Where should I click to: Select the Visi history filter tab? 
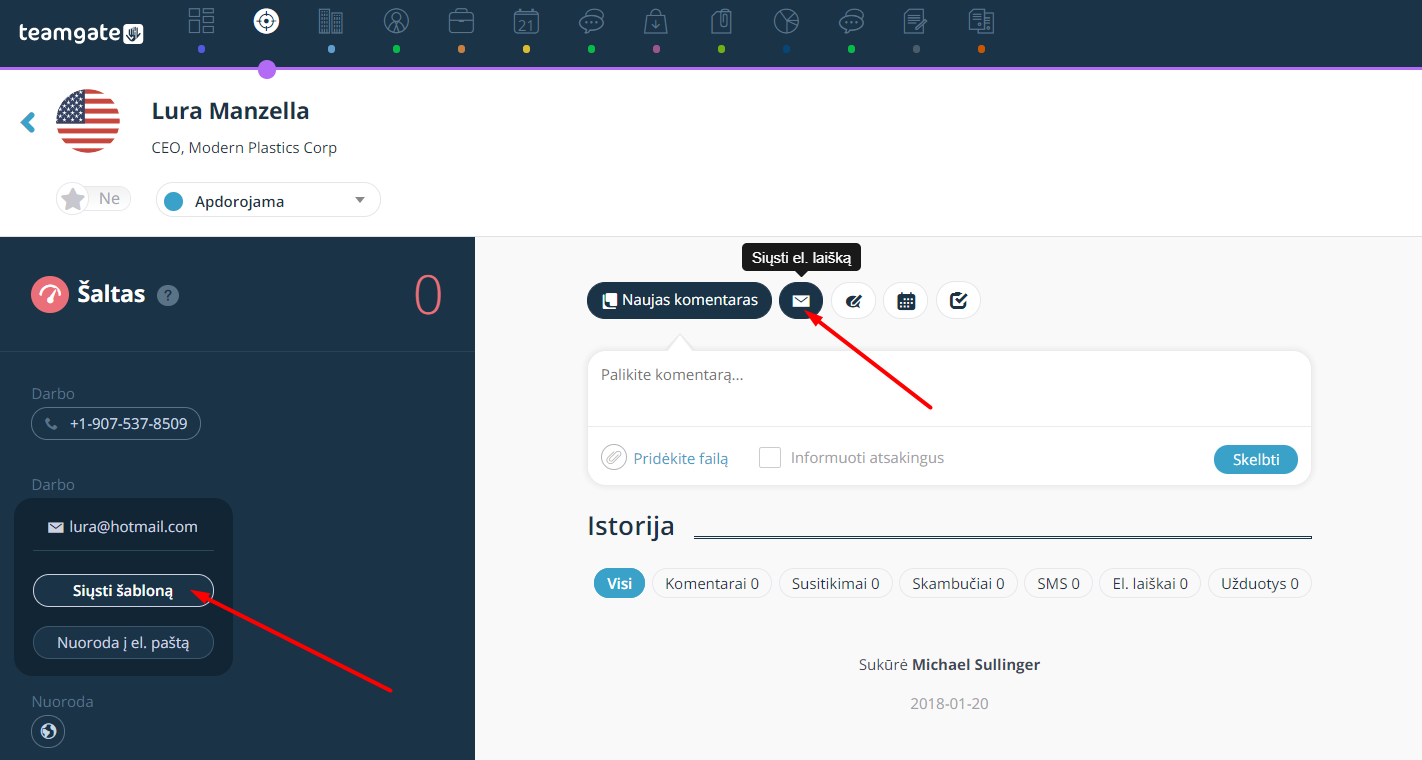coord(619,583)
